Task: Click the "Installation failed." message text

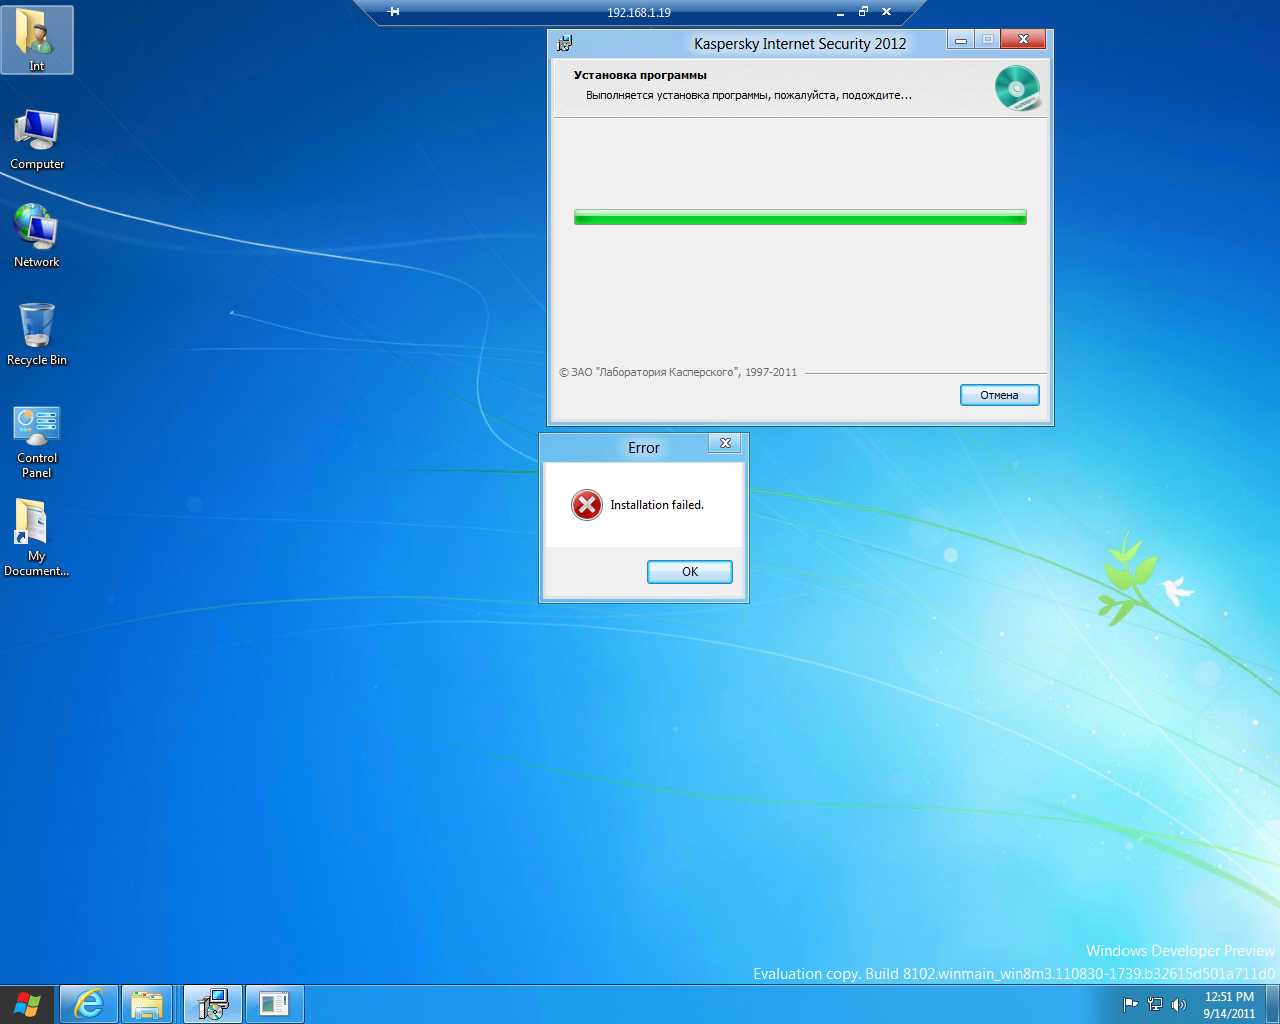Action: [x=657, y=505]
